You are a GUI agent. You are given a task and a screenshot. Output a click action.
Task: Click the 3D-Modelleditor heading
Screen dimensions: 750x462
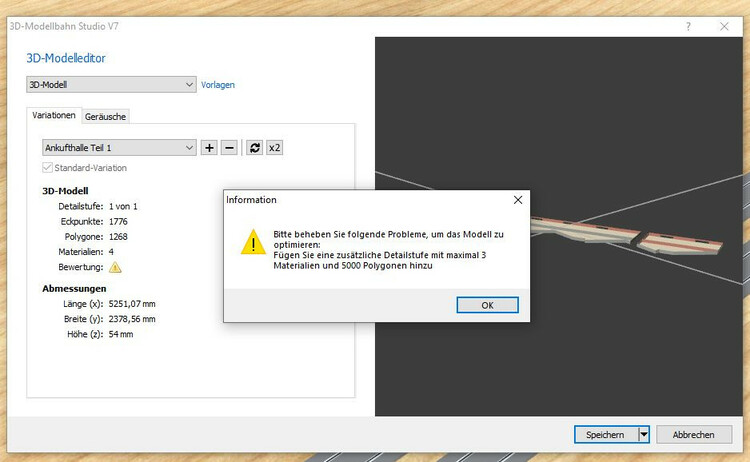coord(66,58)
